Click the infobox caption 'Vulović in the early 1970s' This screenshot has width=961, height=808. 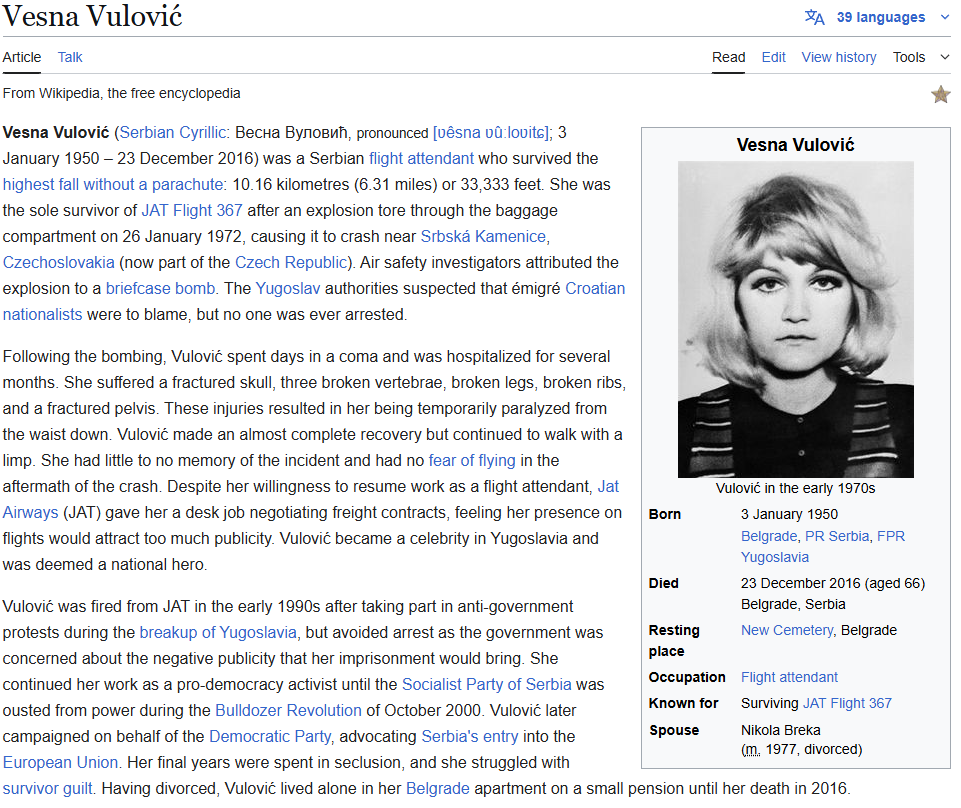tap(796, 489)
